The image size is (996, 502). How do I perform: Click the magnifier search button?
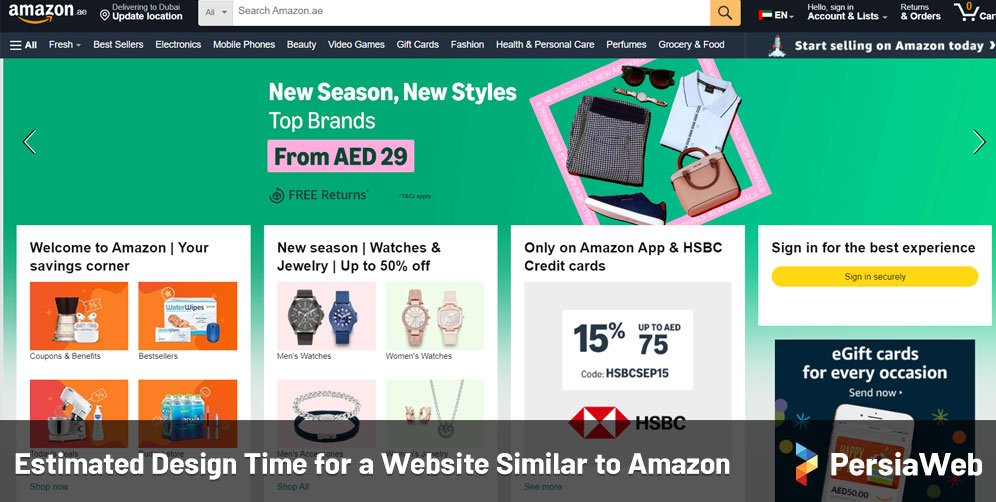(x=725, y=12)
